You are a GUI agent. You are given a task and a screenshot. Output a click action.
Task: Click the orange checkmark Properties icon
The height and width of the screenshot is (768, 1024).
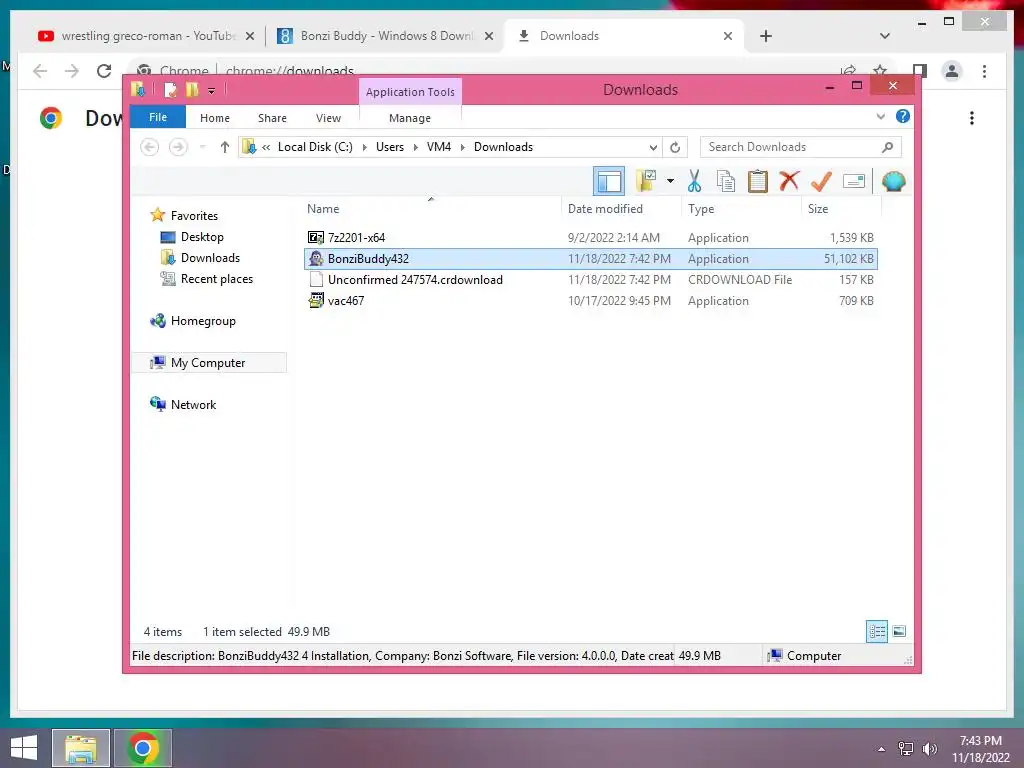[821, 181]
